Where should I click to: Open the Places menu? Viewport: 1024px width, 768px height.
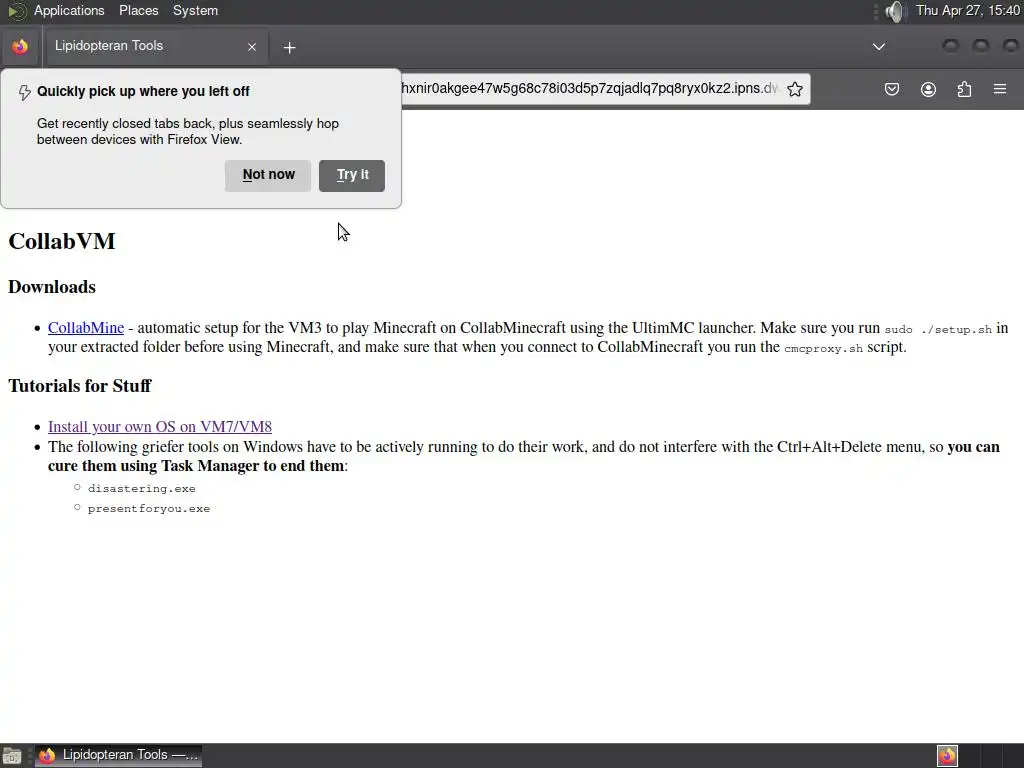pyautogui.click(x=138, y=10)
